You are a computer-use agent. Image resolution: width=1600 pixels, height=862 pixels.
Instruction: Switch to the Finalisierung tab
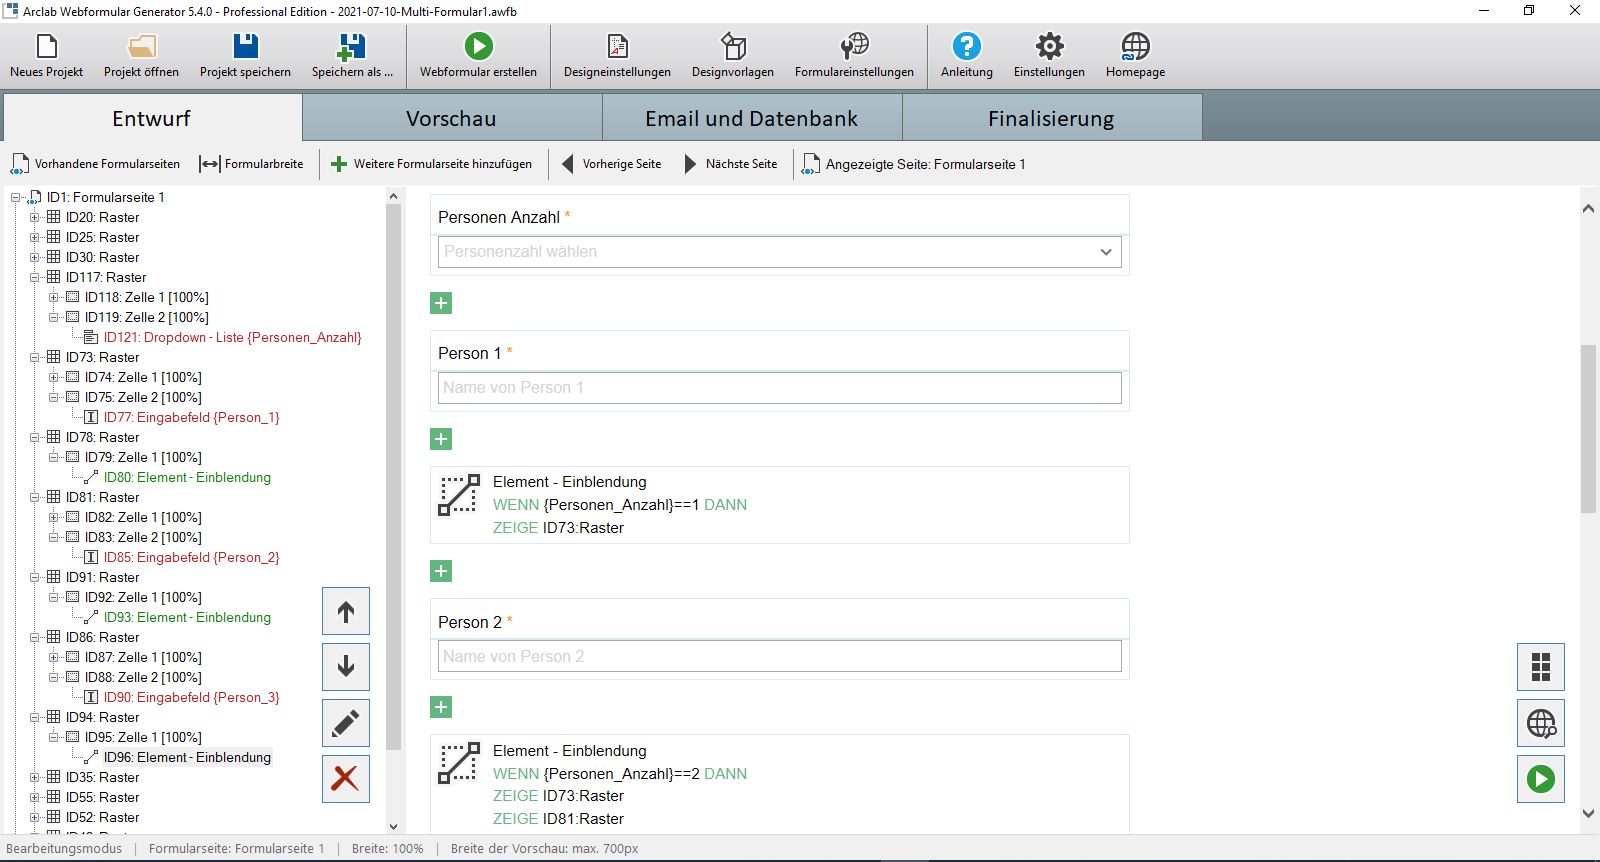pos(1051,118)
